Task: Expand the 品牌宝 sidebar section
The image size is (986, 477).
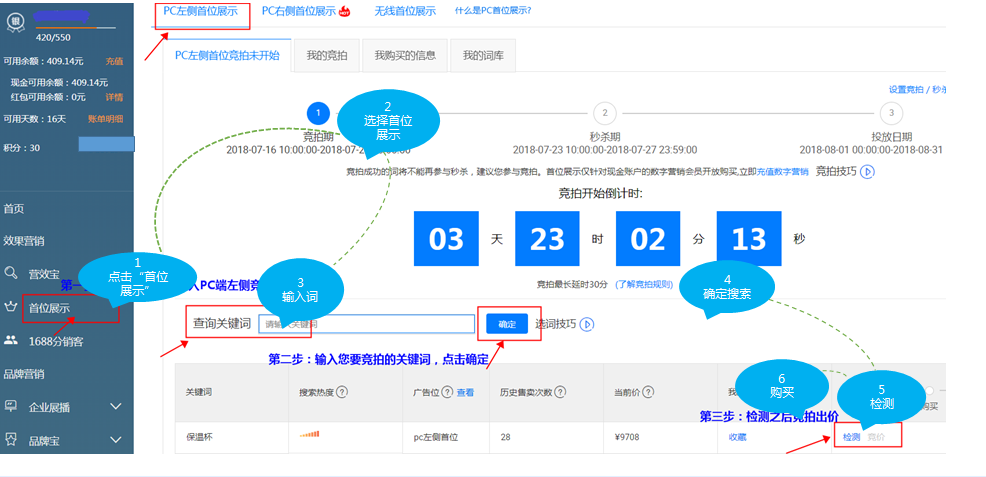Action: point(115,439)
